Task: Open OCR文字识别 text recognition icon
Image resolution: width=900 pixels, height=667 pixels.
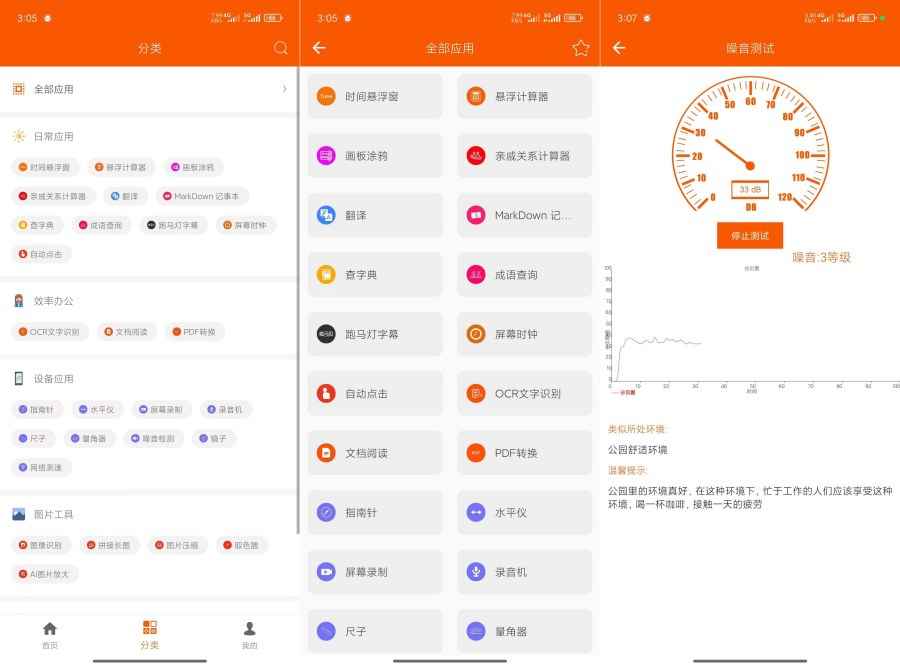Action: pyautogui.click(x=475, y=393)
